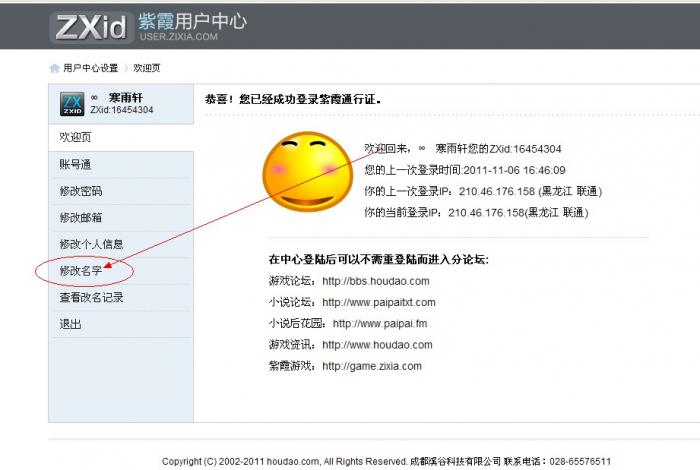Click USER.ZIXIA.COM text in header
This screenshot has height=470, width=700.
click(179, 37)
